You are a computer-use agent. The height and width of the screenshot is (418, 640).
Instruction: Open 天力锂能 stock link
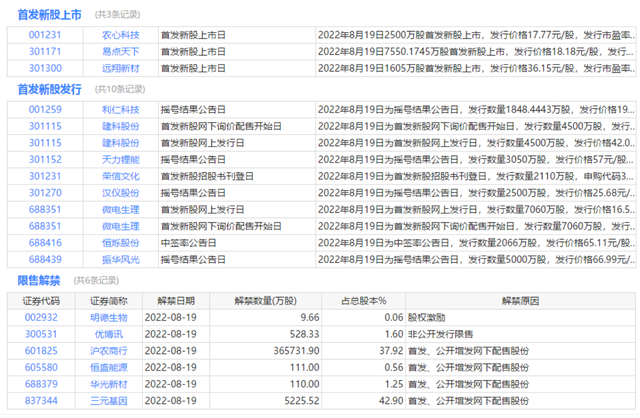[x=120, y=160]
